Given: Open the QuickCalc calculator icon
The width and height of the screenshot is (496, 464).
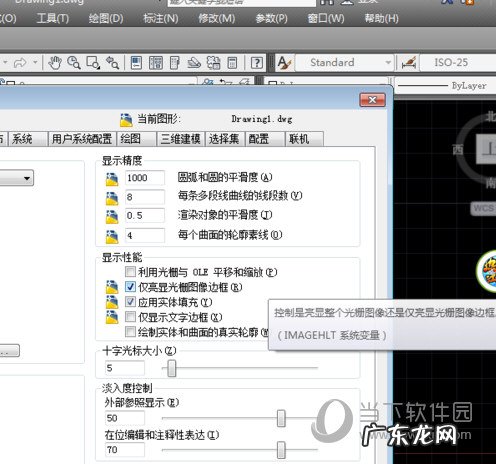Looking at the screenshot, I should [232, 63].
